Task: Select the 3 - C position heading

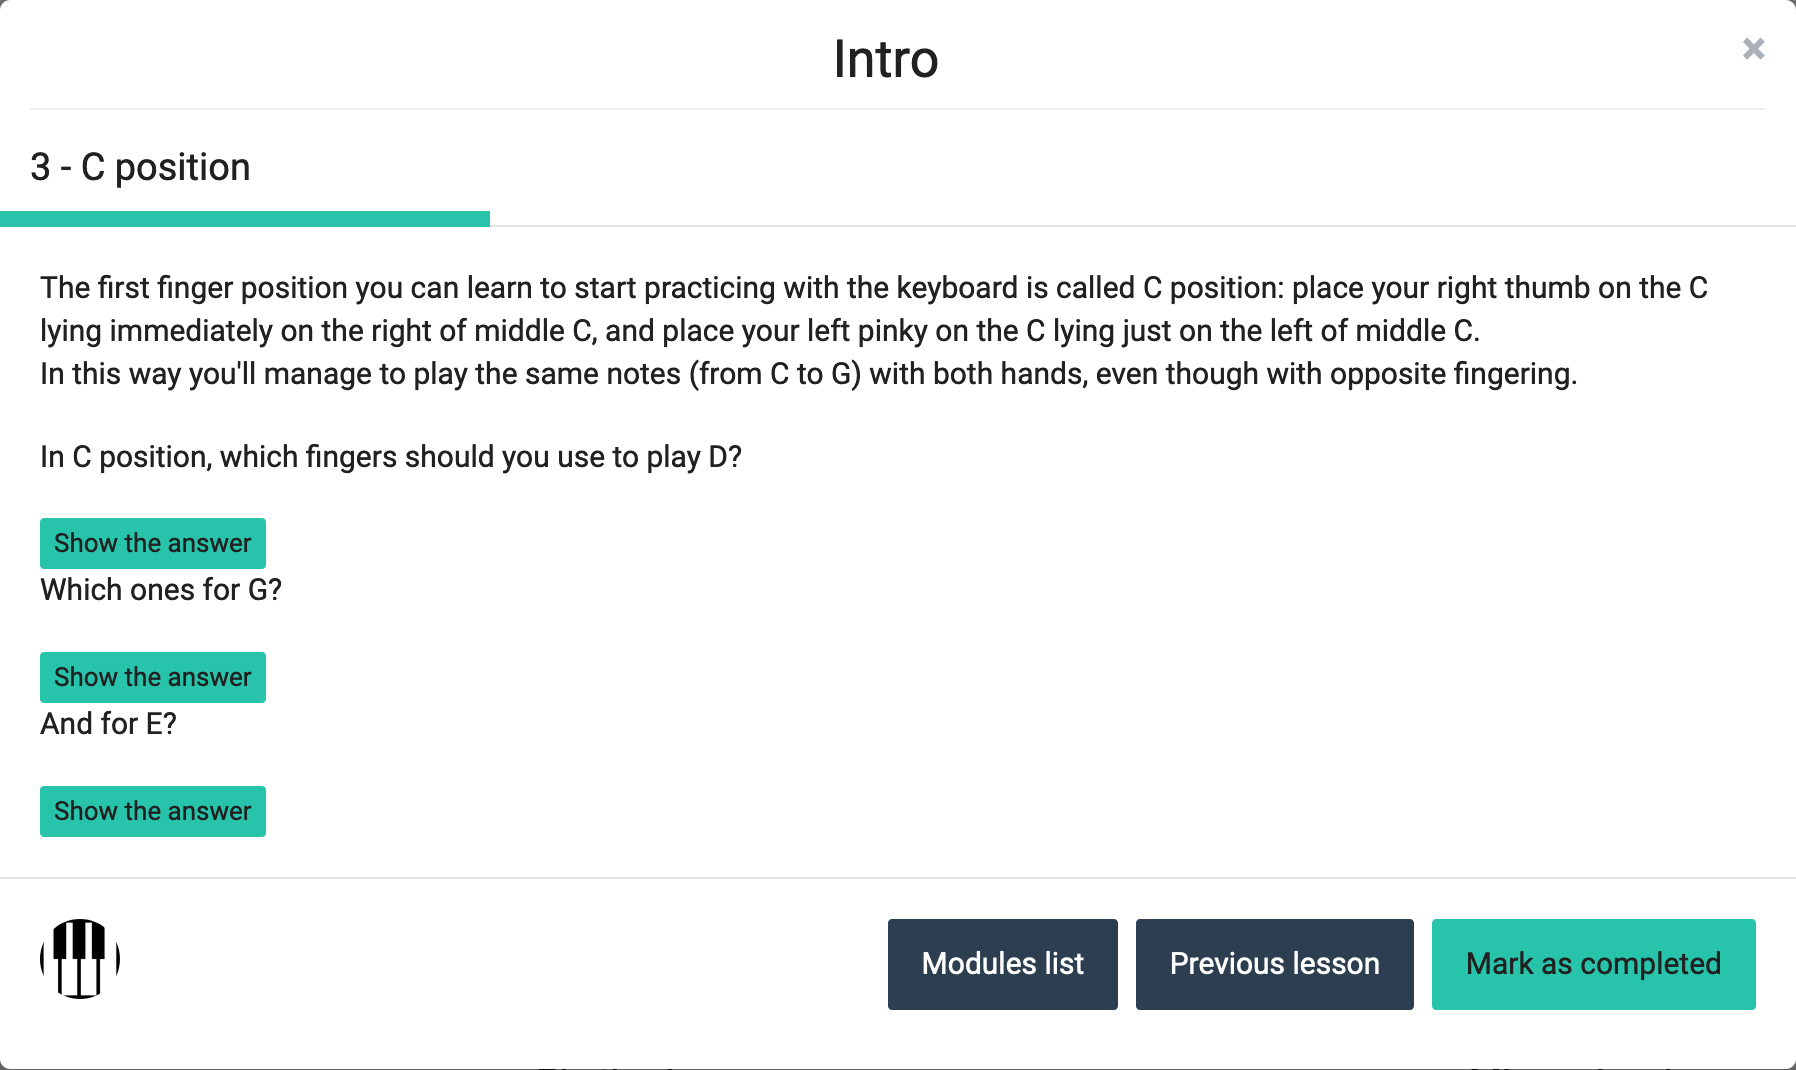Action: pos(141,166)
